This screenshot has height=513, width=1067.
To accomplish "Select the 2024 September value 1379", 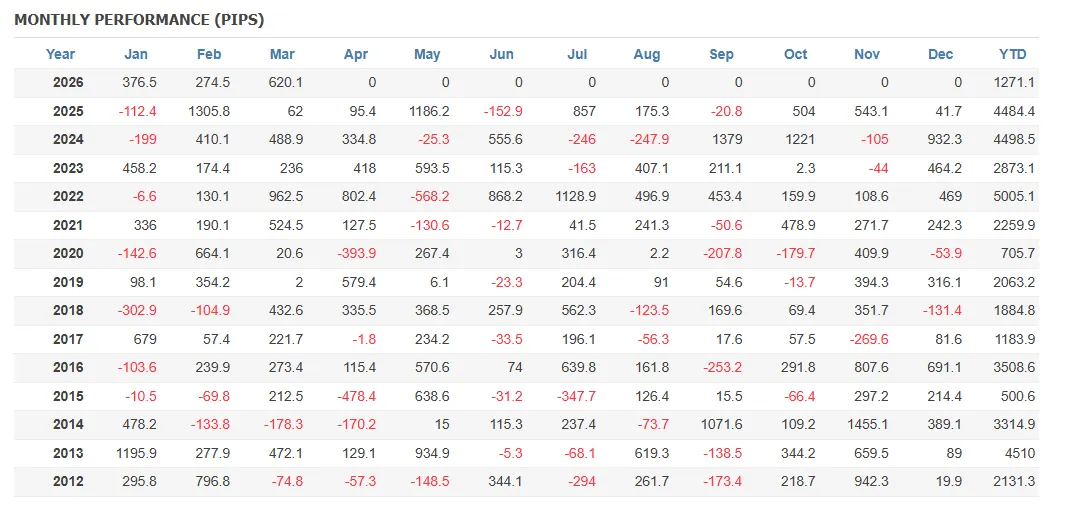I will [x=725, y=139].
